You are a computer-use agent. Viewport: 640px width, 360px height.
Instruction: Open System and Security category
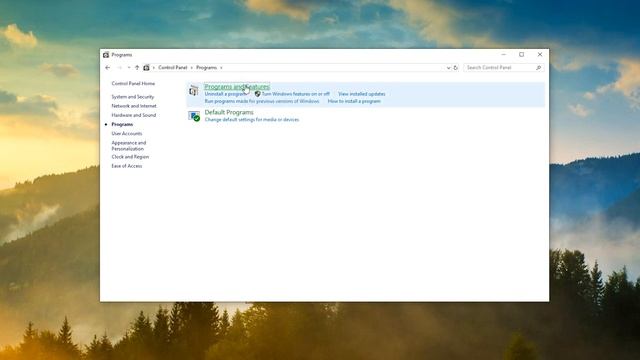point(133,97)
